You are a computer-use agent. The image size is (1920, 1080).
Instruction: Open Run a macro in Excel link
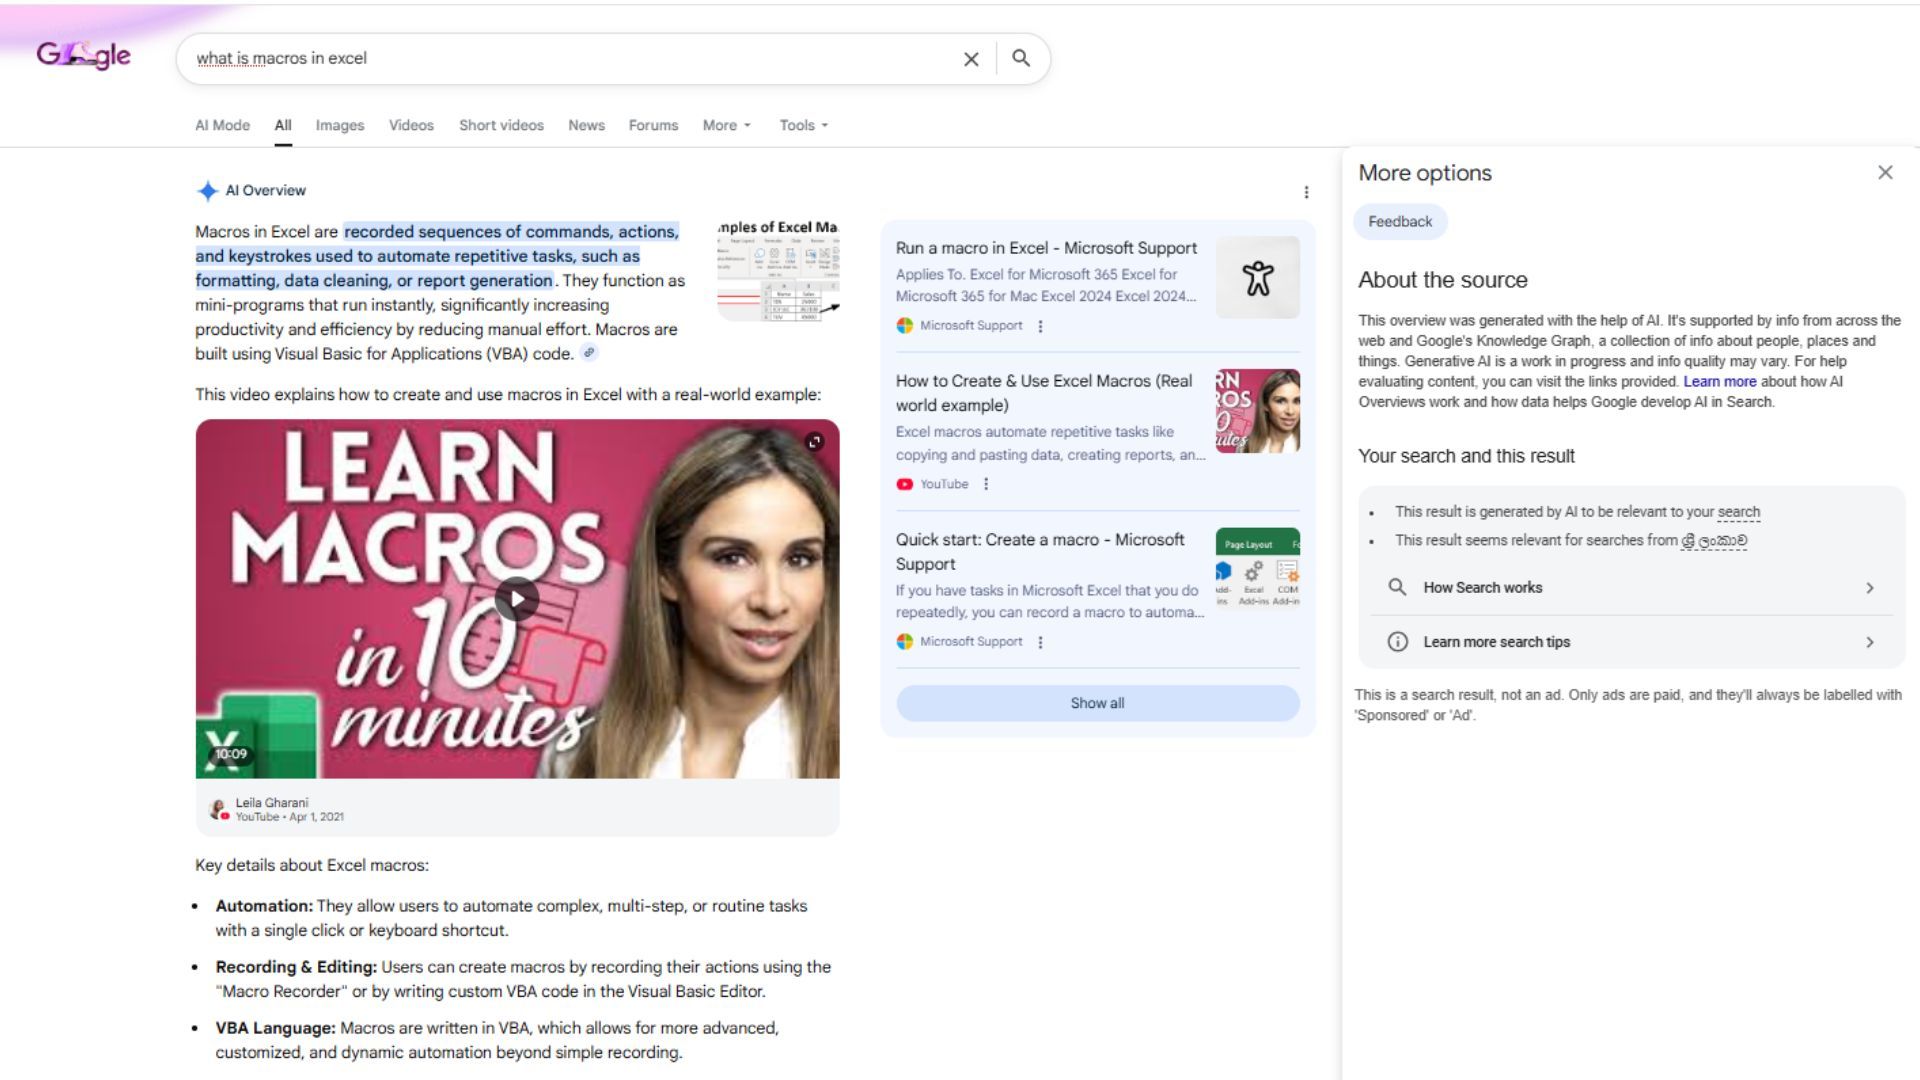pos(1046,248)
